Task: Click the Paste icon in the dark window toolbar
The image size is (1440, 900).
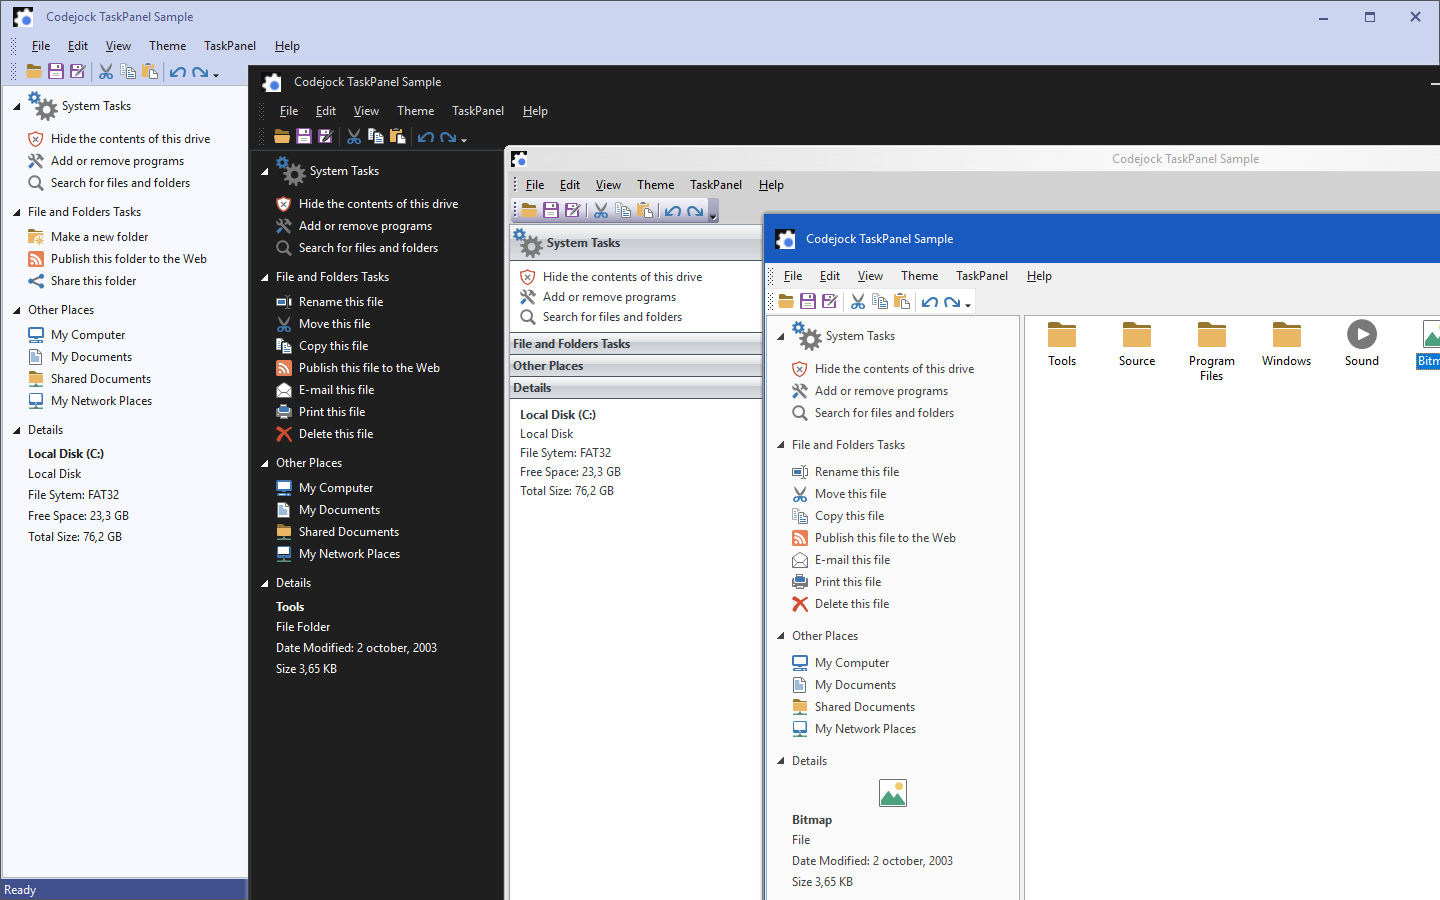Action: click(x=398, y=136)
